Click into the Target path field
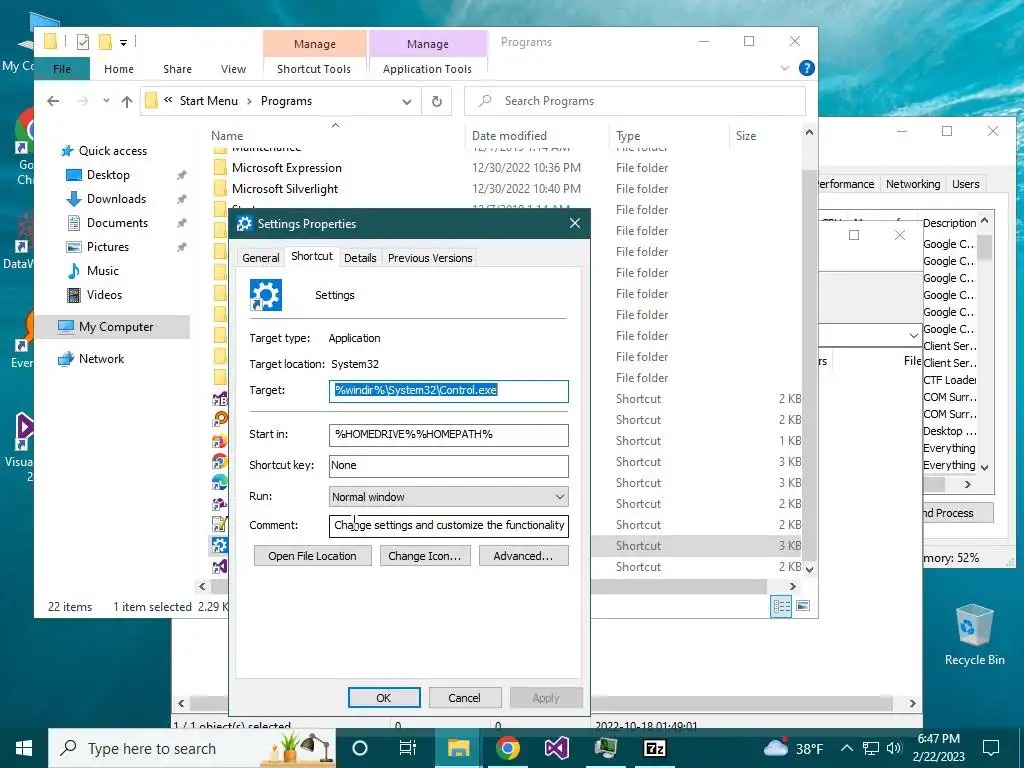 [449, 391]
